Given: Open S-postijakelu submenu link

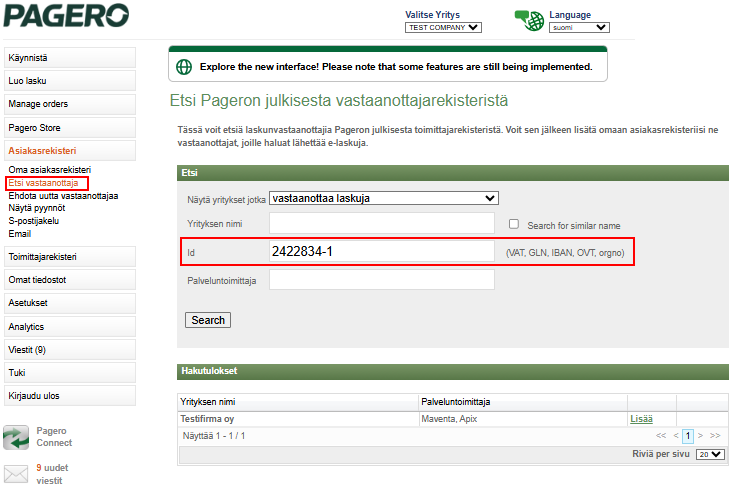Looking at the screenshot, I should (33, 221).
